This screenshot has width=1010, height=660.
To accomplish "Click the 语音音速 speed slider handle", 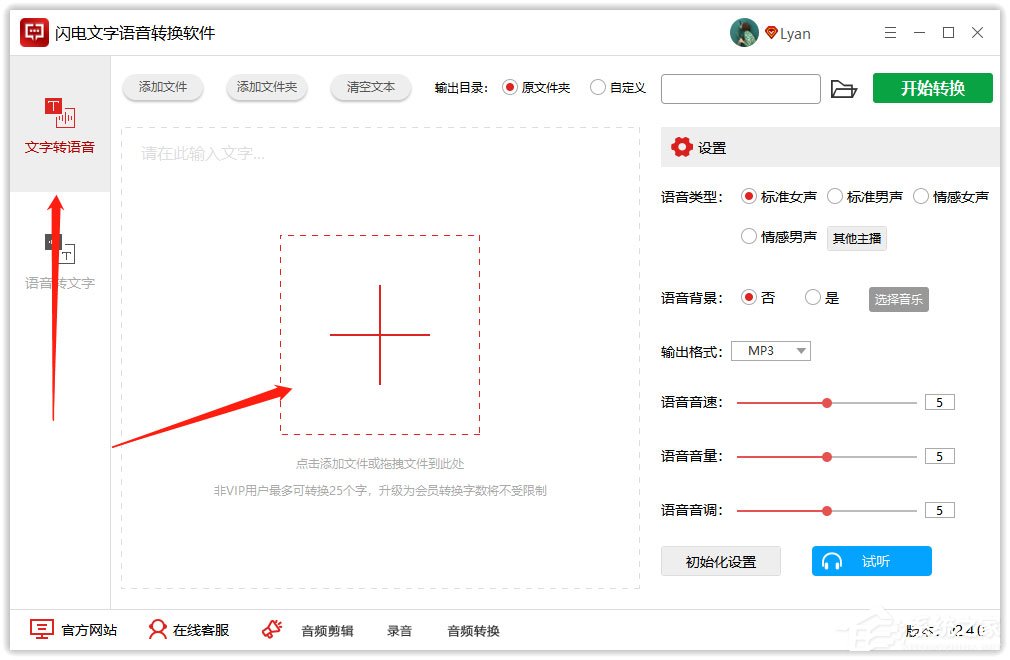I will tap(827, 402).
